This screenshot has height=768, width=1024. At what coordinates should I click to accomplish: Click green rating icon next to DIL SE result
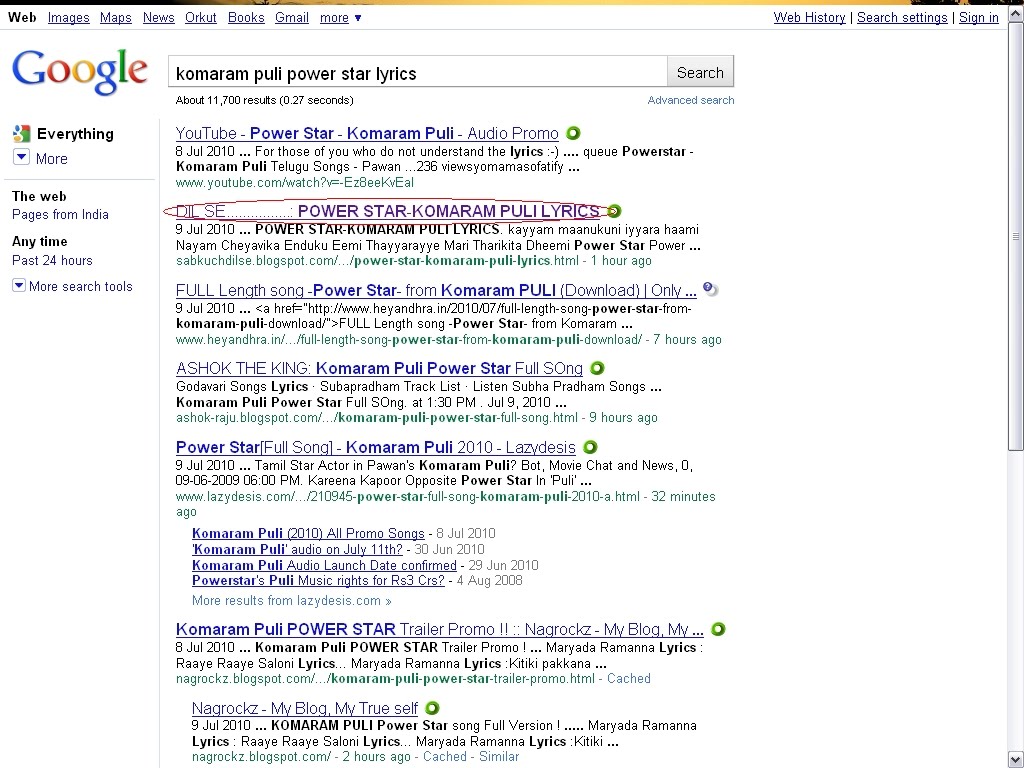pos(614,211)
